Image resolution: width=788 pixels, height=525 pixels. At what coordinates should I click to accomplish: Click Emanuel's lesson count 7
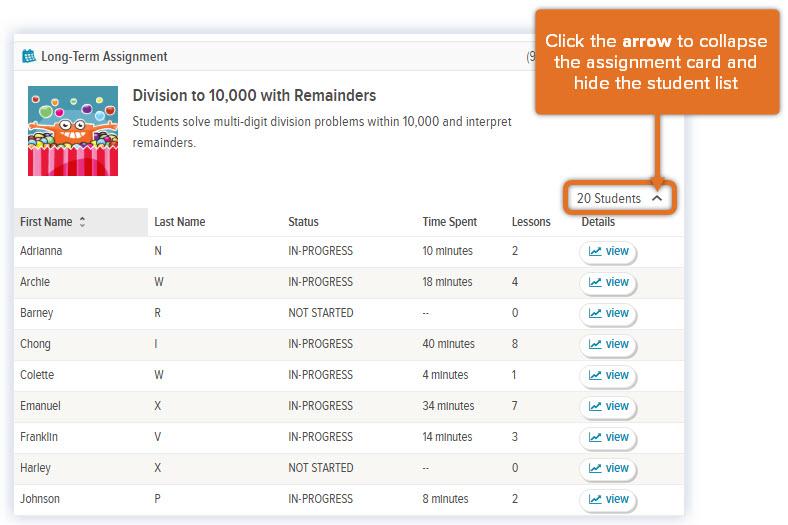pyautogui.click(x=515, y=406)
